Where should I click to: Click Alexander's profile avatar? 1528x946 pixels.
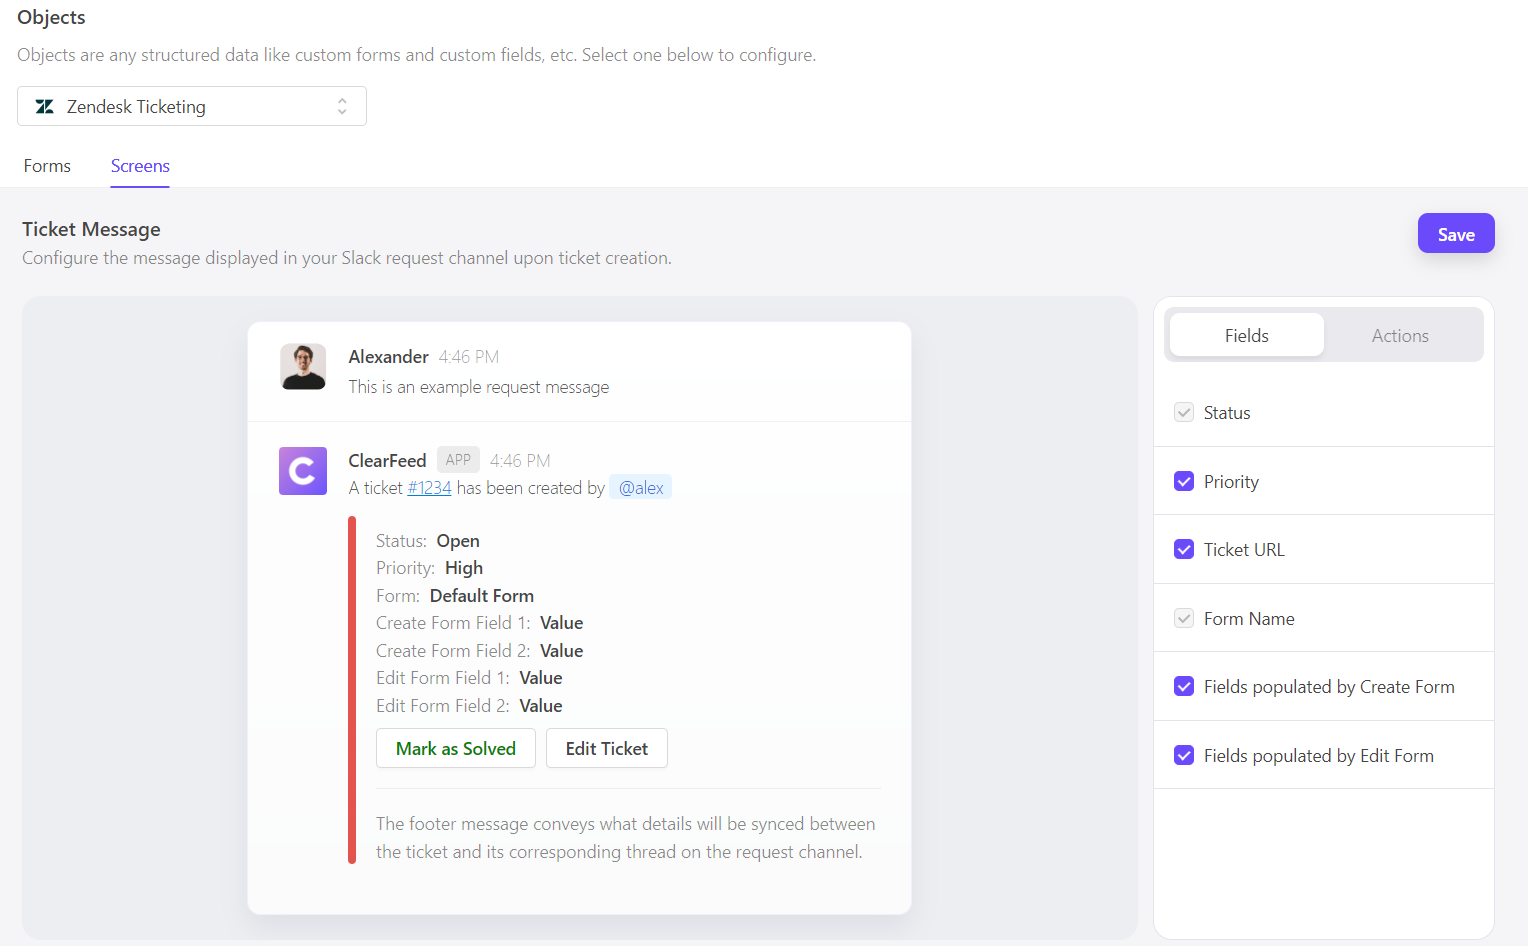(x=303, y=367)
